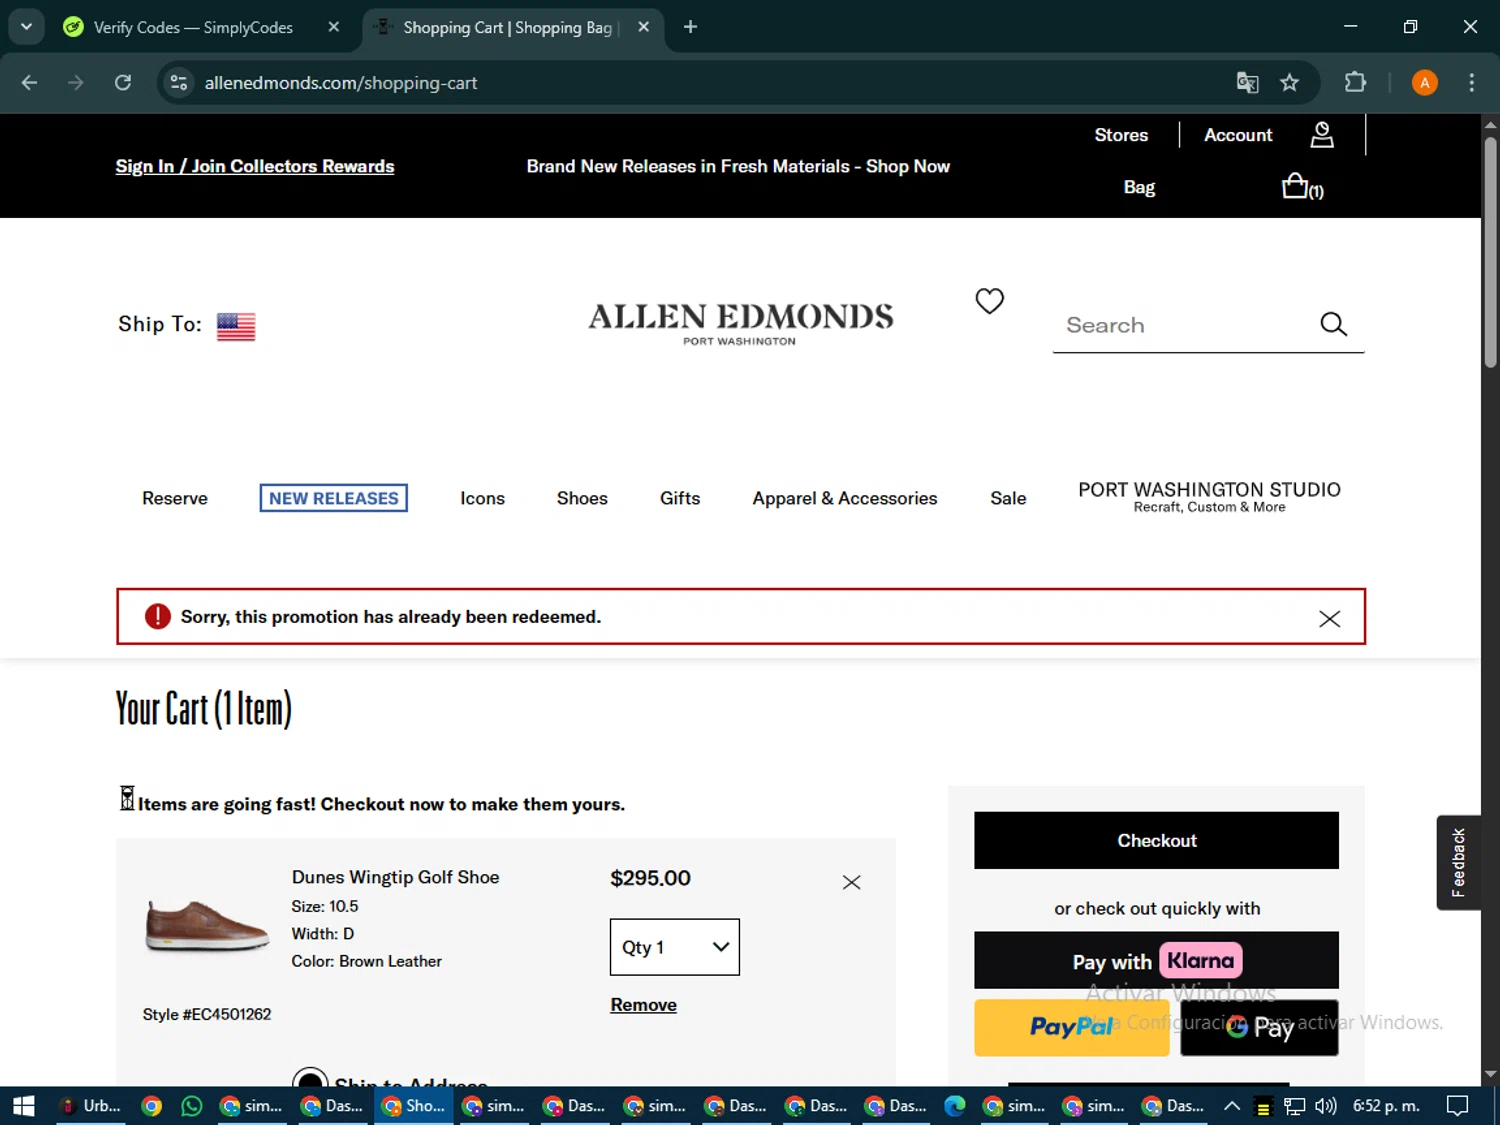Click the Allen Edmonds logo
Screen dimensions: 1500x1125
point(740,323)
